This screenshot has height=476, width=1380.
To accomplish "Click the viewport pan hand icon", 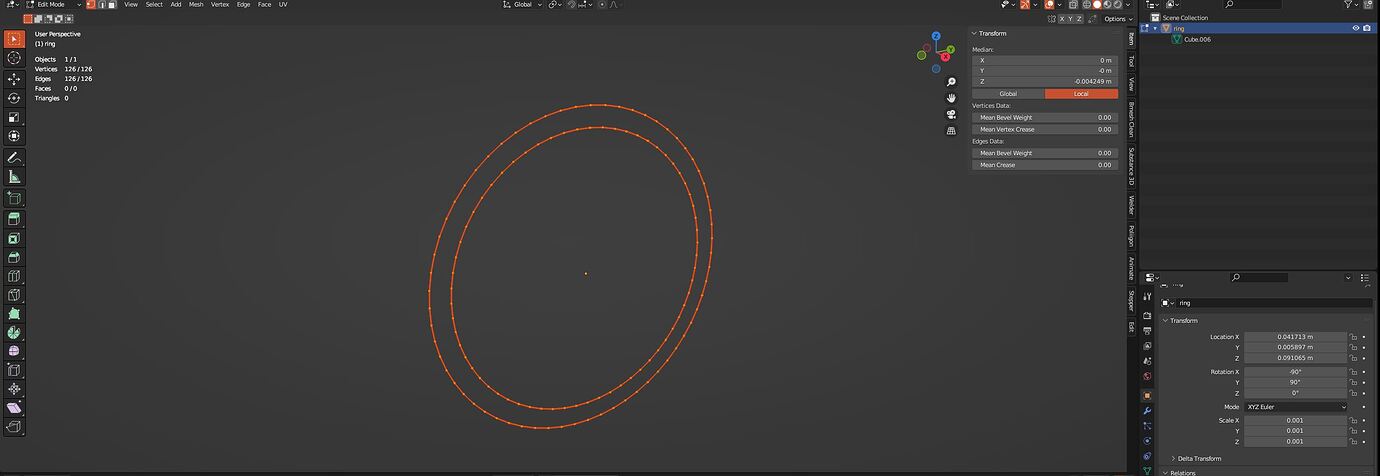I will [x=951, y=98].
